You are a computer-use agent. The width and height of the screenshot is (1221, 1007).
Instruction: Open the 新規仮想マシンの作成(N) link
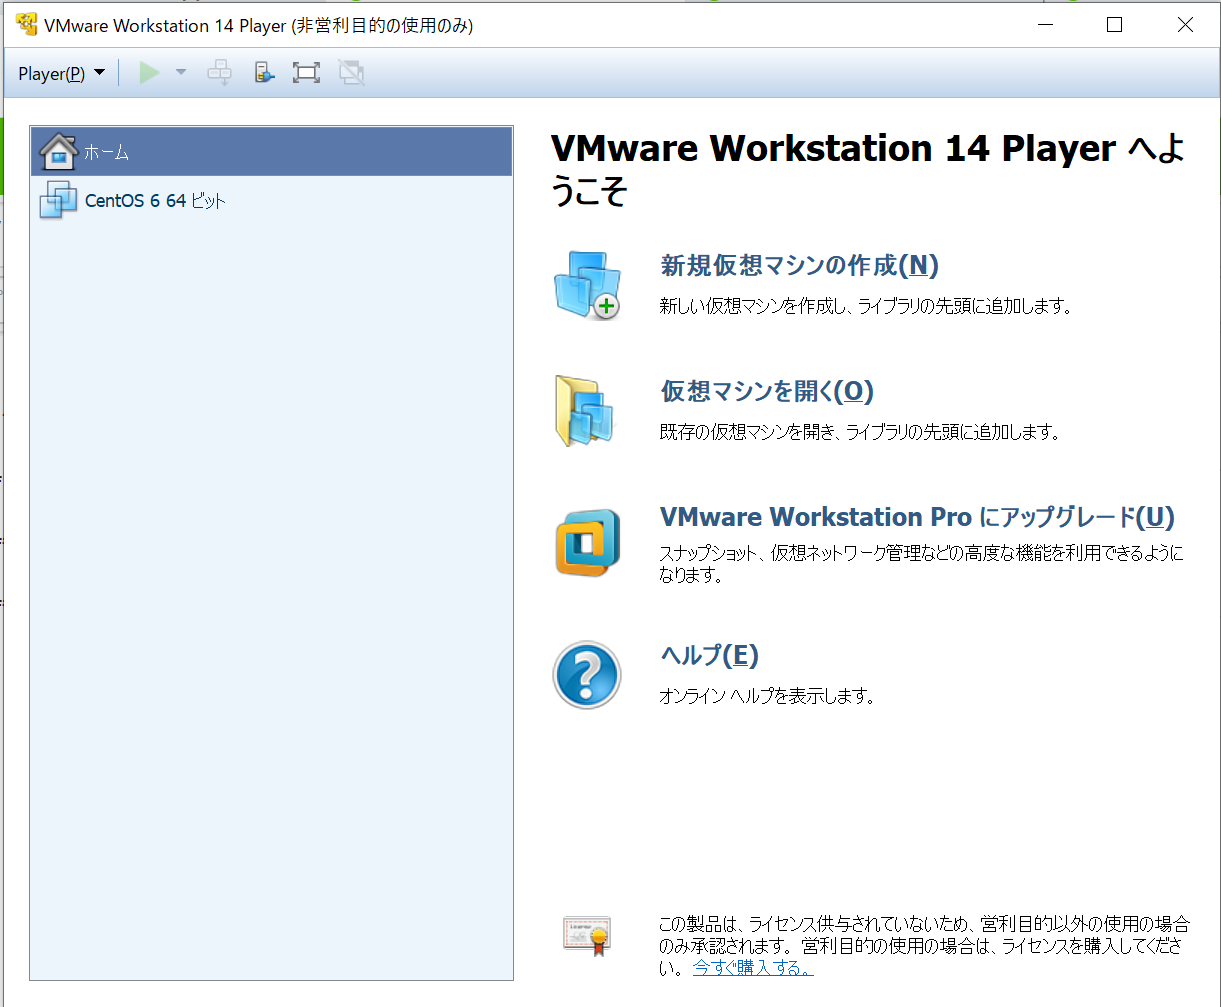coord(796,265)
